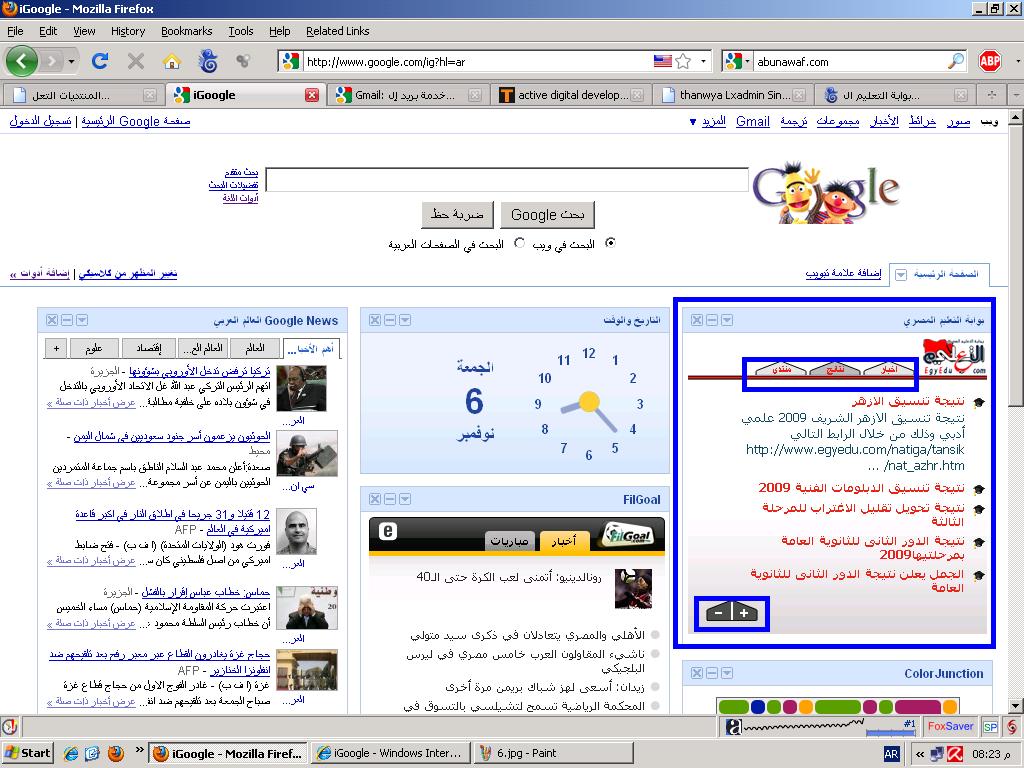Open the address bar URL history dropdown
The height and width of the screenshot is (768, 1024).
703,61
